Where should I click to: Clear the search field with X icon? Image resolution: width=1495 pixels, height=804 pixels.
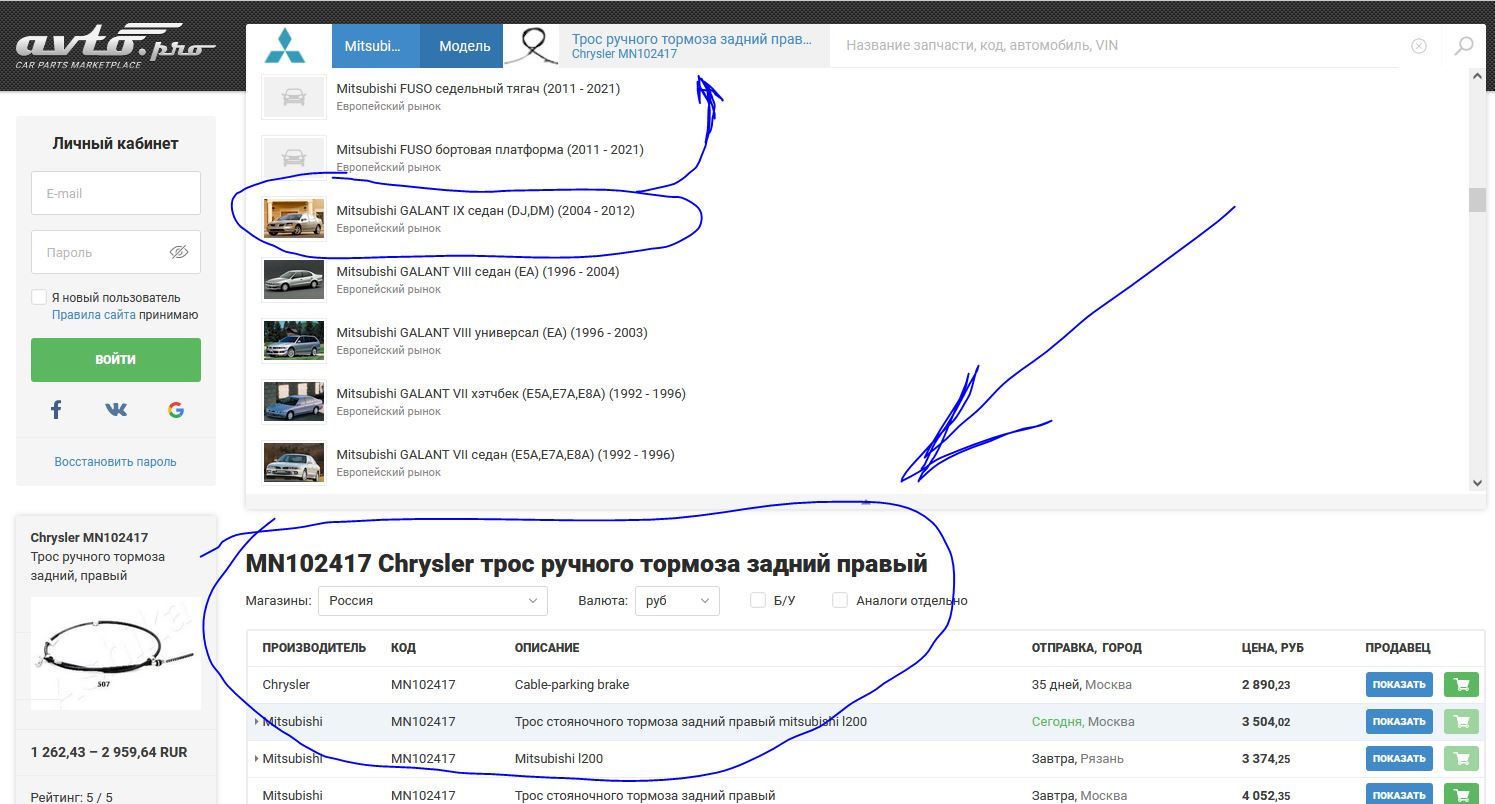(x=1418, y=46)
